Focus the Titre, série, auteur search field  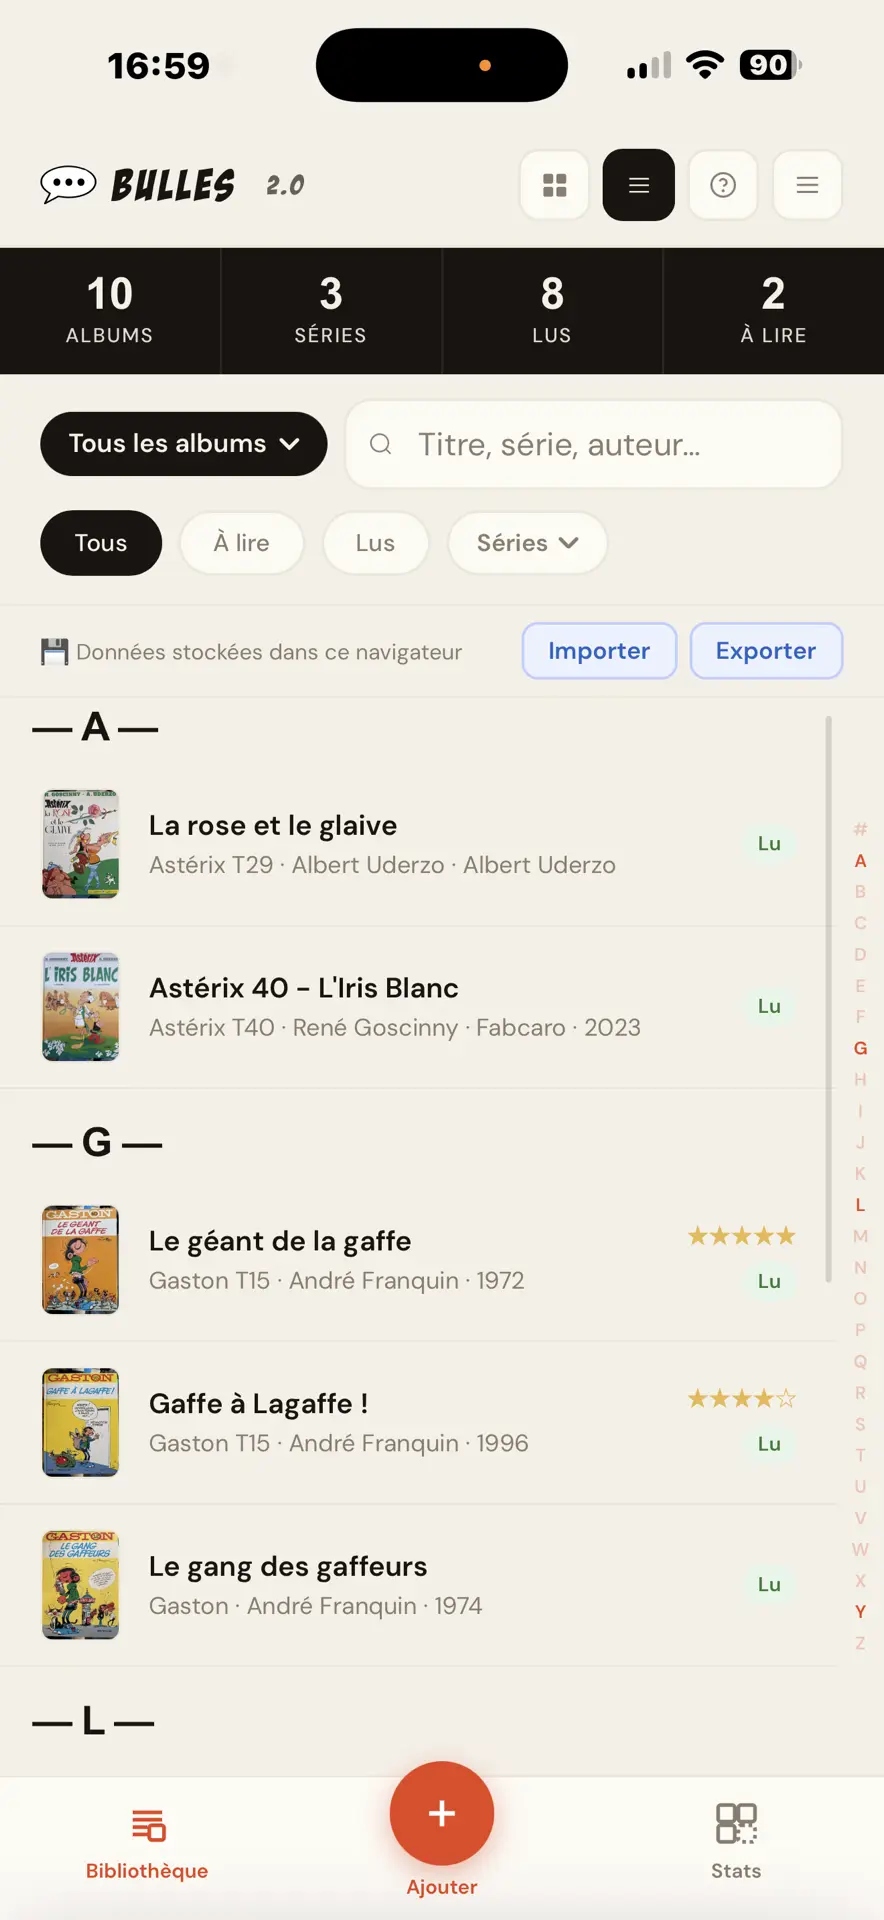593,444
